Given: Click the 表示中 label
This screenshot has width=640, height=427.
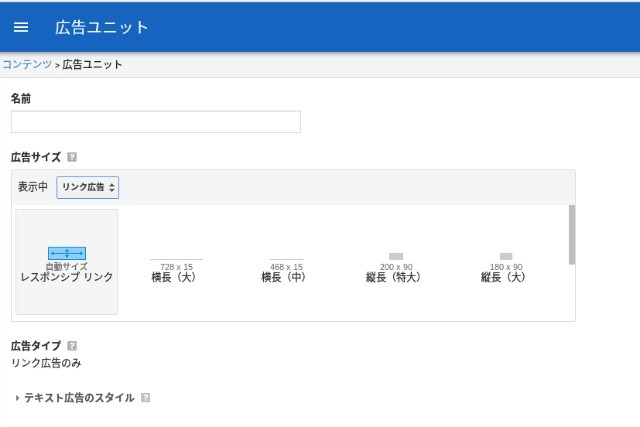Looking at the screenshot, I should pyautogui.click(x=33, y=187).
